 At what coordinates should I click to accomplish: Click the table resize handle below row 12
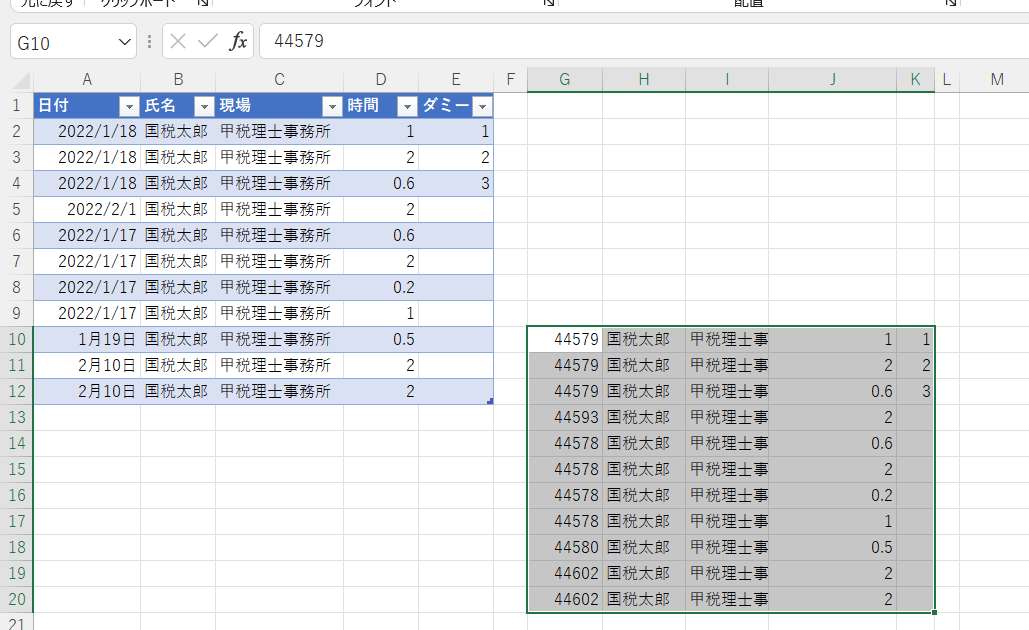[x=489, y=401]
